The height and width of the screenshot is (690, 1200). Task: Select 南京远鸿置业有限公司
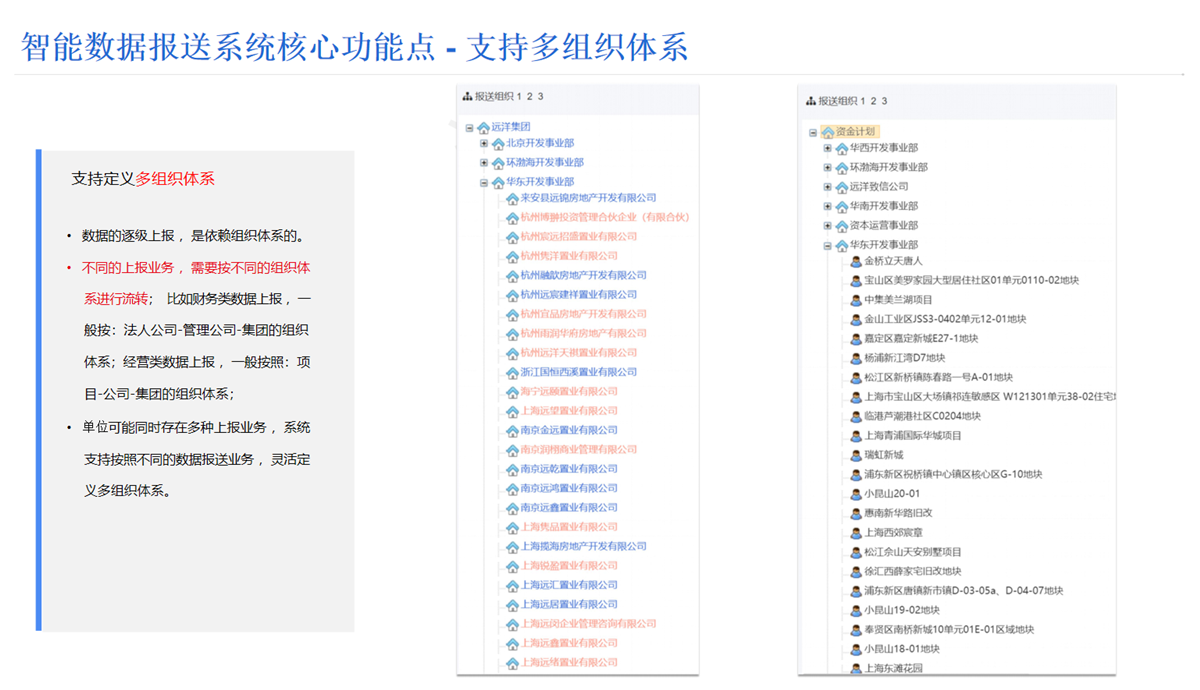tap(569, 489)
